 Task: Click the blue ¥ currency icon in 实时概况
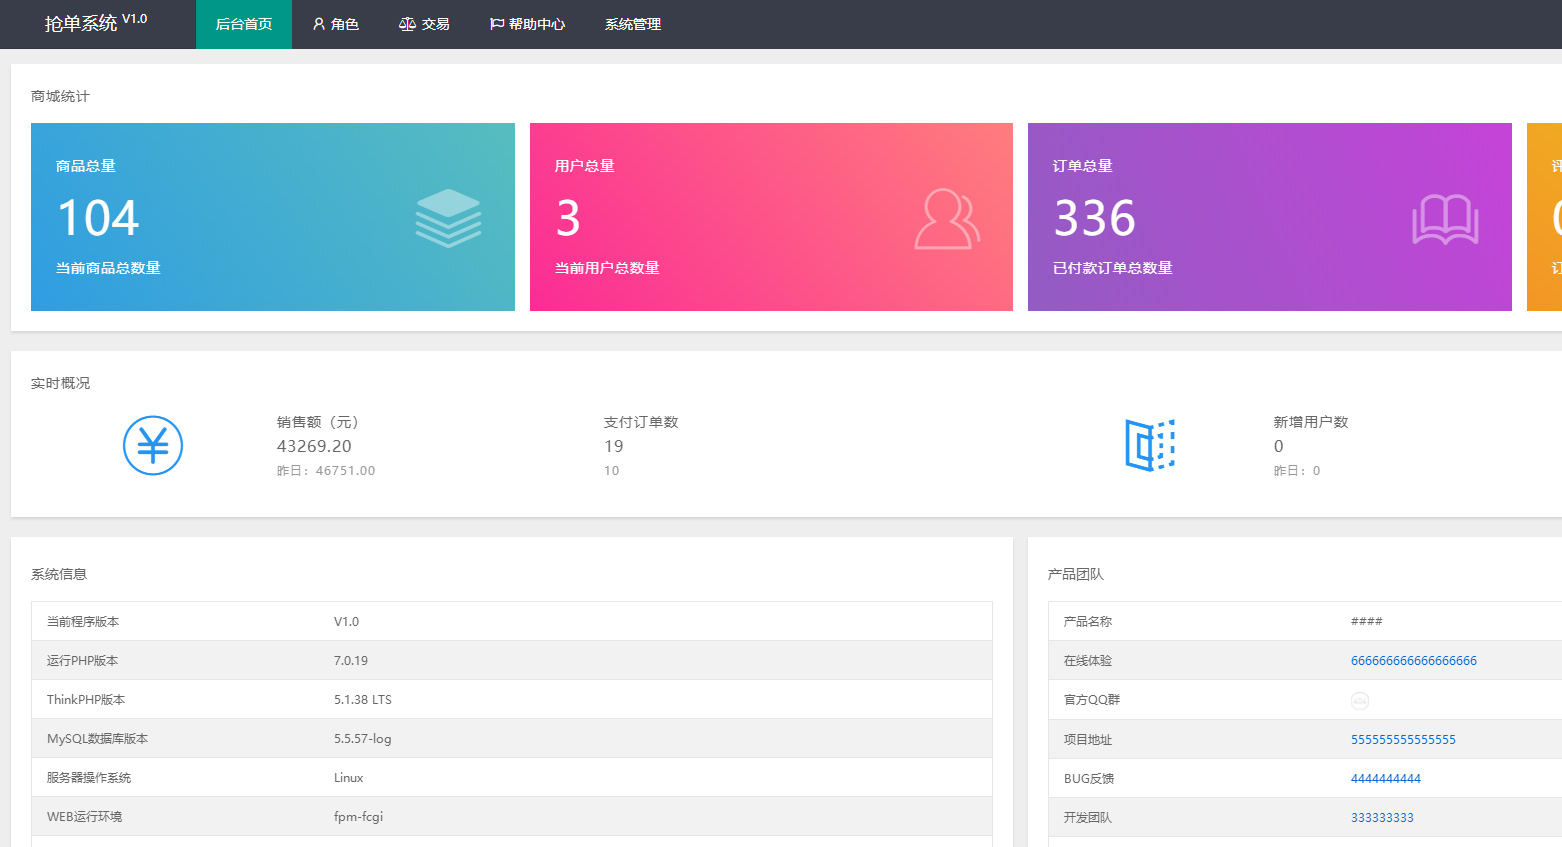pos(152,445)
